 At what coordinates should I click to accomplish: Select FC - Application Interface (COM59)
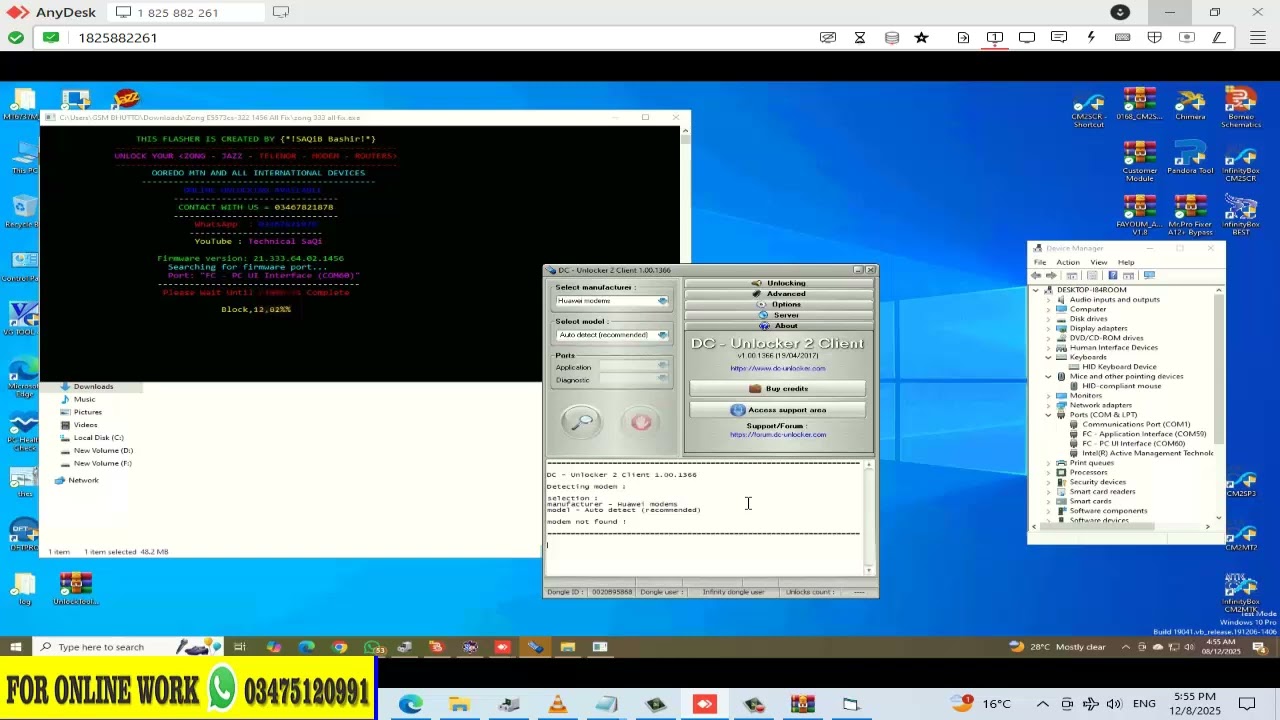tap(1144, 434)
